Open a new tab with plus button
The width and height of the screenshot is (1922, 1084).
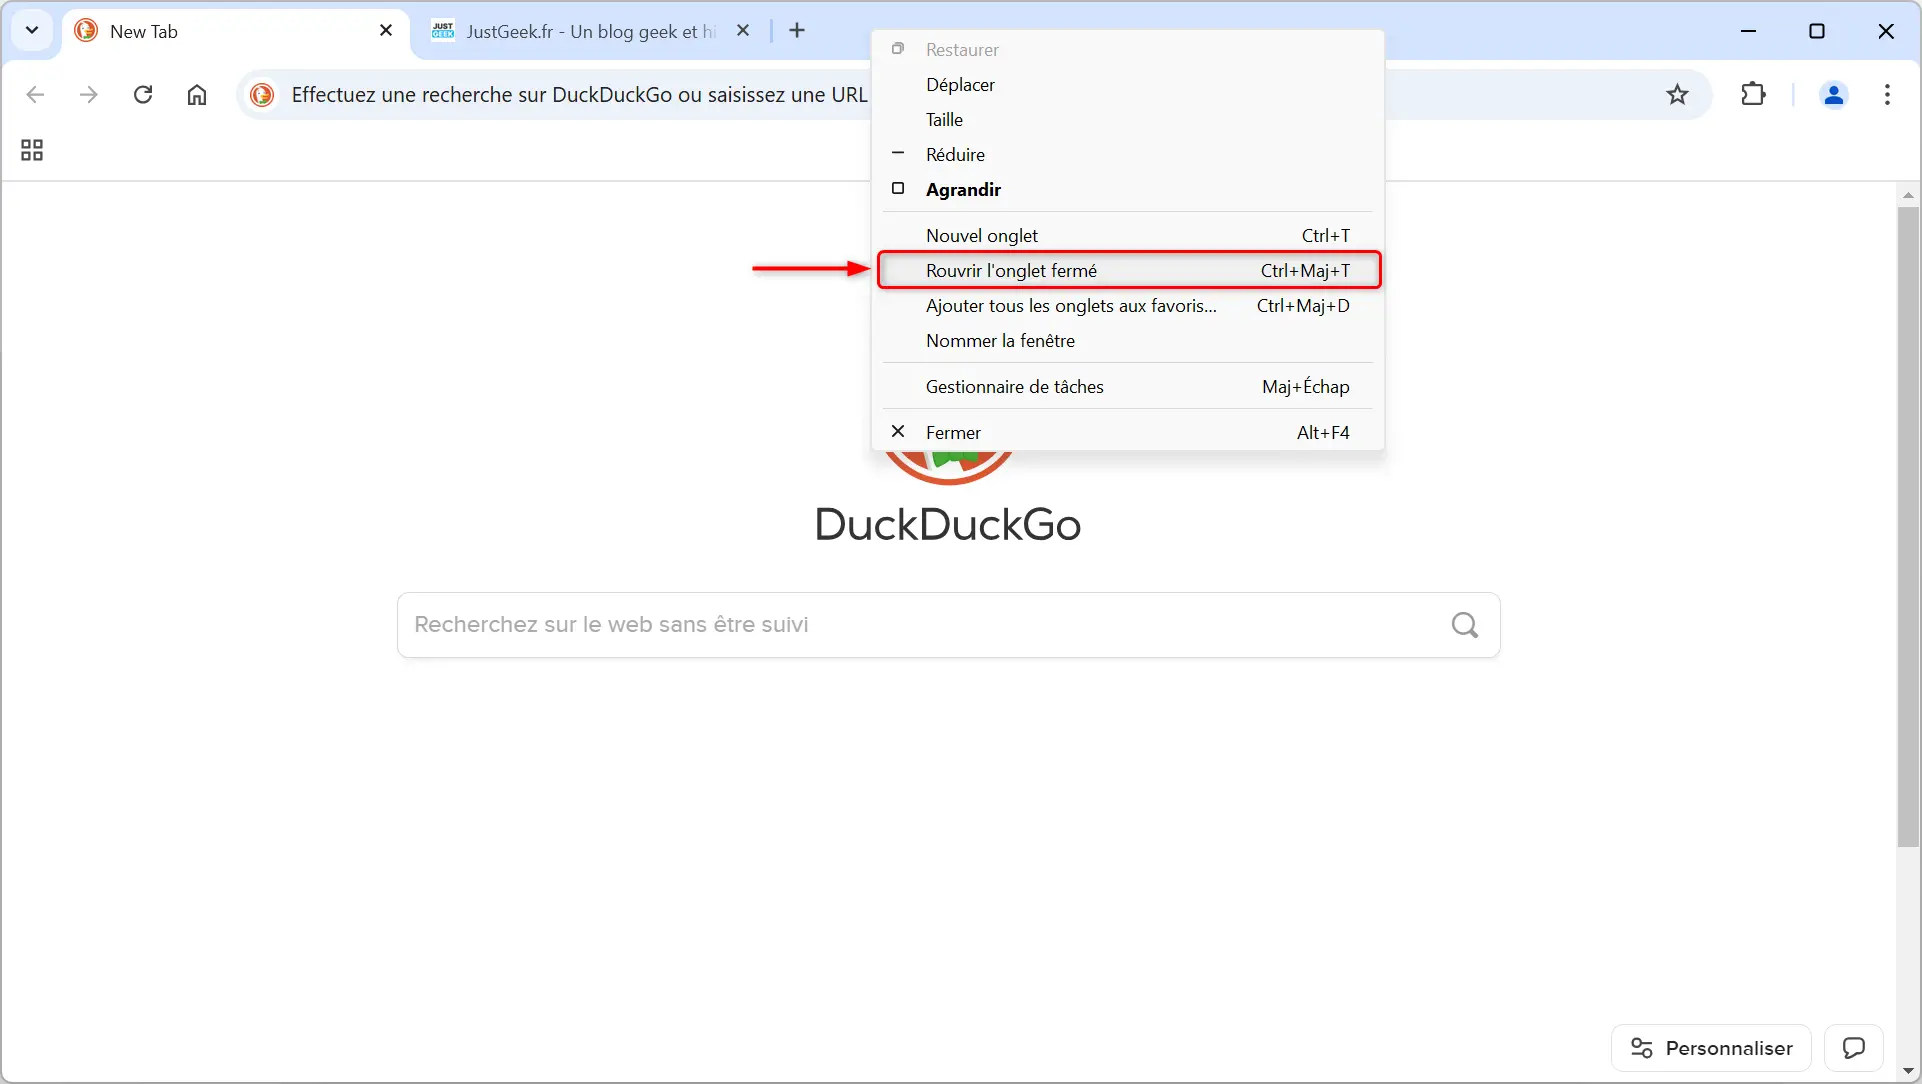(x=797, y=31)
